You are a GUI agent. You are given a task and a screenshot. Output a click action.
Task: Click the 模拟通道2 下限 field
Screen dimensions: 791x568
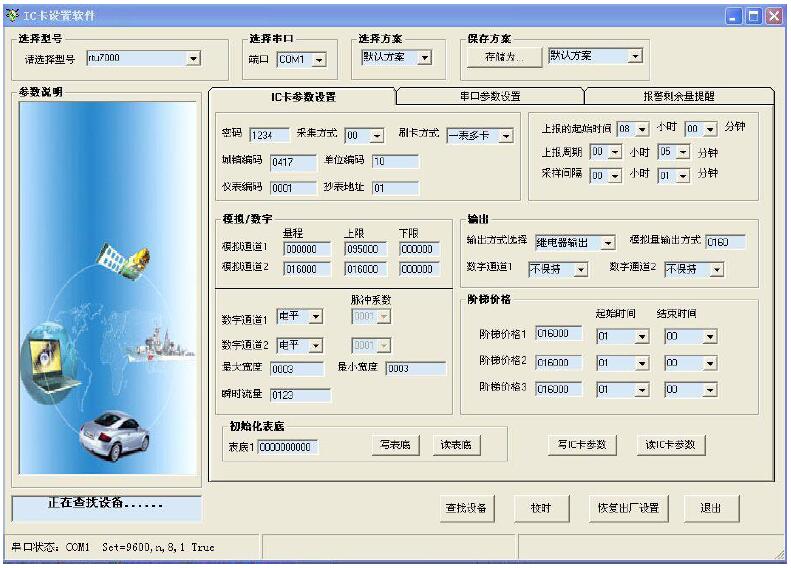point(420,269)
